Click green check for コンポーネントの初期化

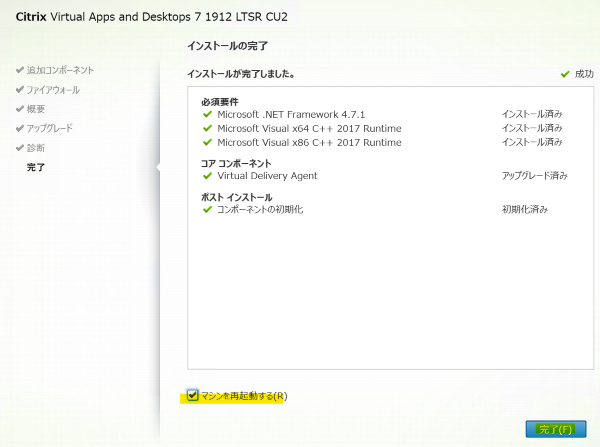(x=207, y=209)
